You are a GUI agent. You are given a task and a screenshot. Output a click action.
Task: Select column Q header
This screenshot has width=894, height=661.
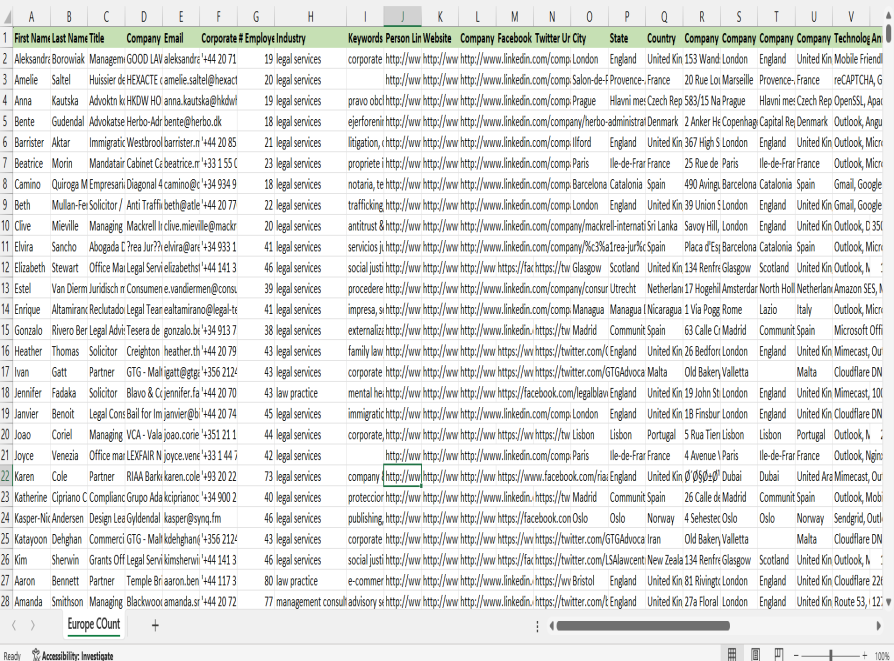pos(664,17)
